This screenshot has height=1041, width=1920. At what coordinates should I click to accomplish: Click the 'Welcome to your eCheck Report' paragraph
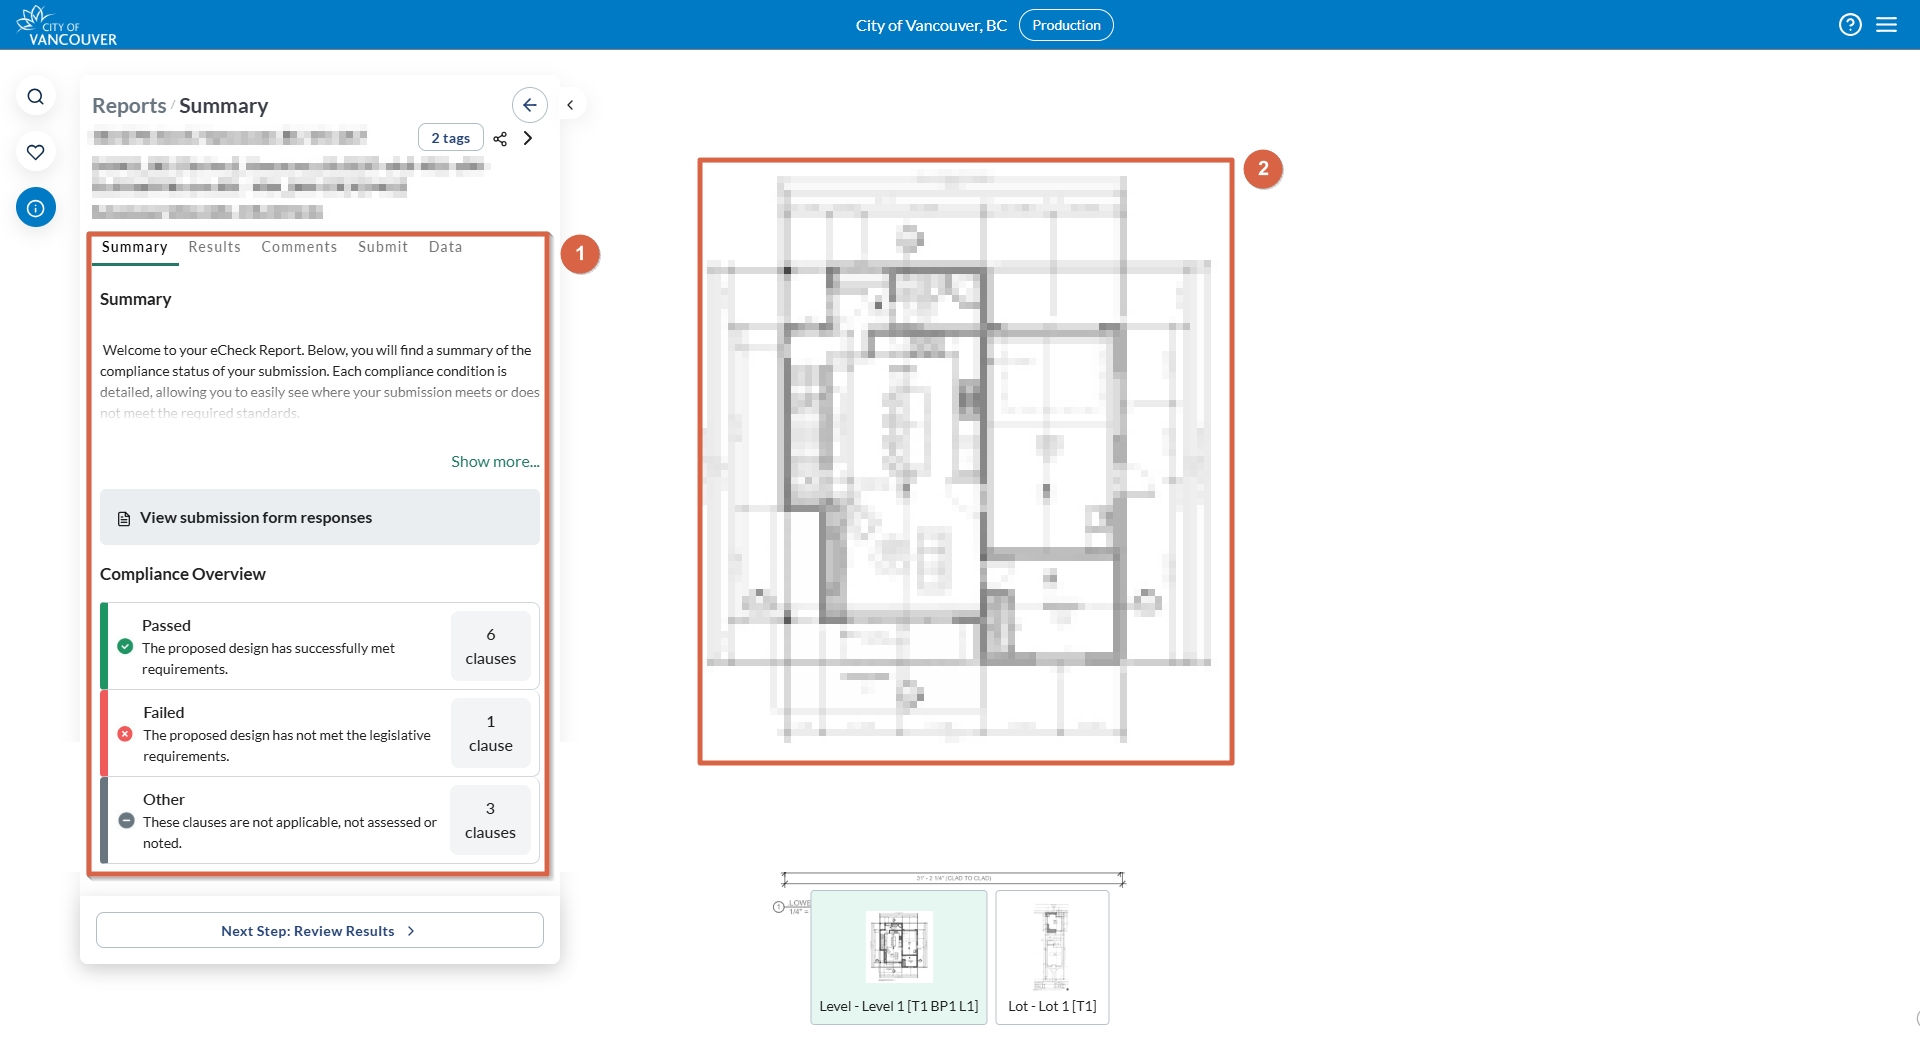pyautogui.click(x=320, y=381)
